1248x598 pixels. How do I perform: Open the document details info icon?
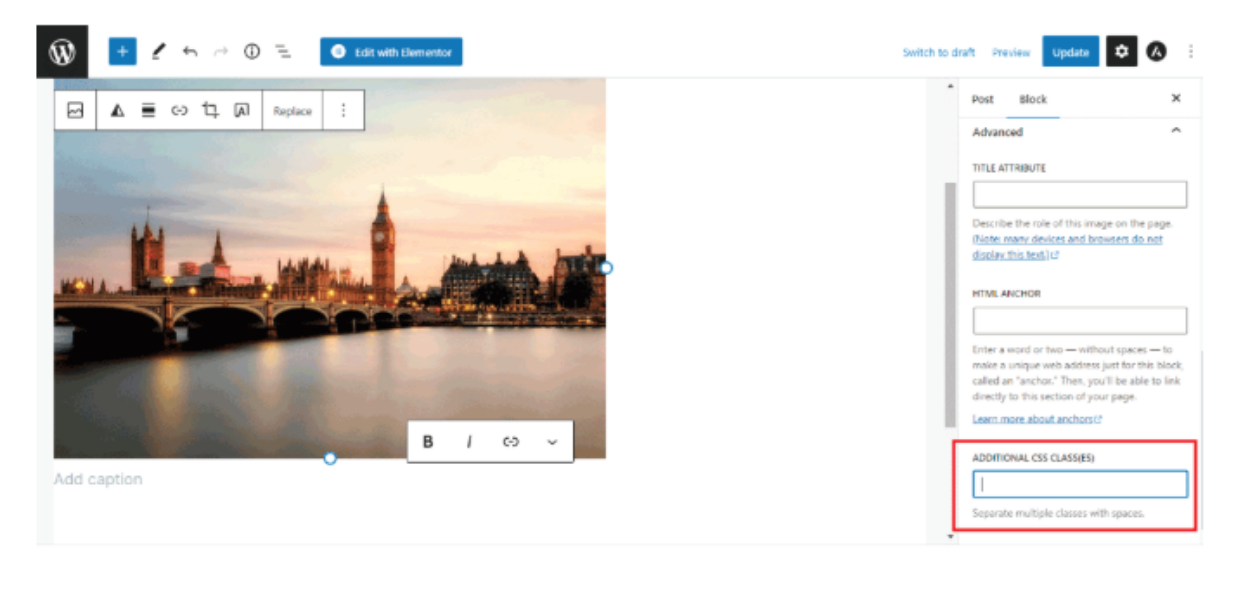click(x=252, y=52)
